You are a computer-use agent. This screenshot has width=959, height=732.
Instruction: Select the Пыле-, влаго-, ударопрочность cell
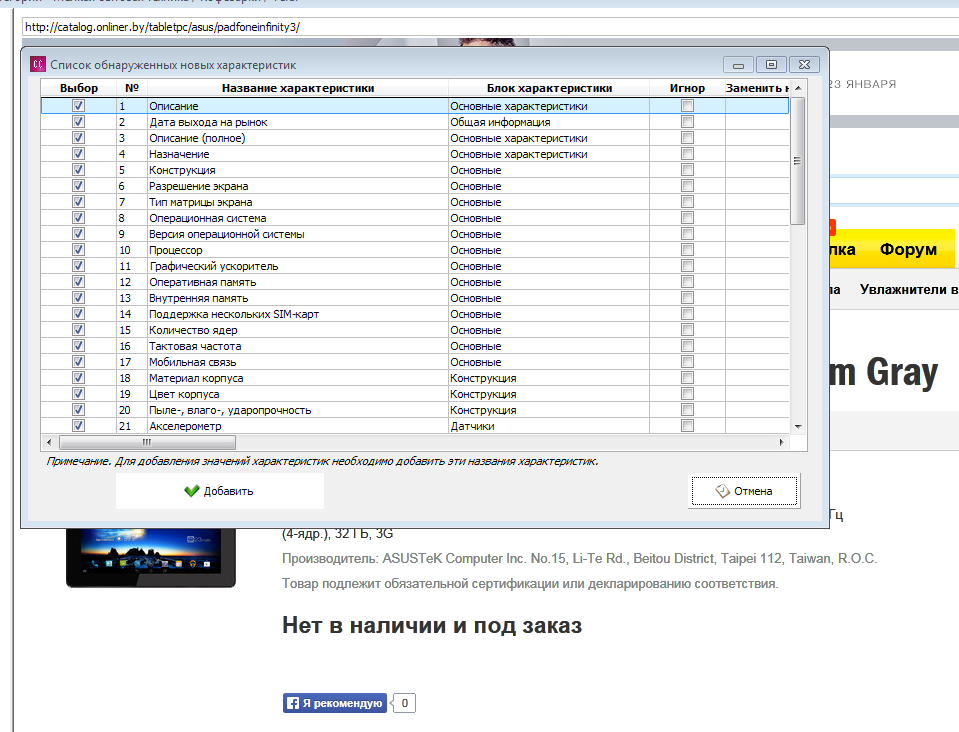(297, 410)
